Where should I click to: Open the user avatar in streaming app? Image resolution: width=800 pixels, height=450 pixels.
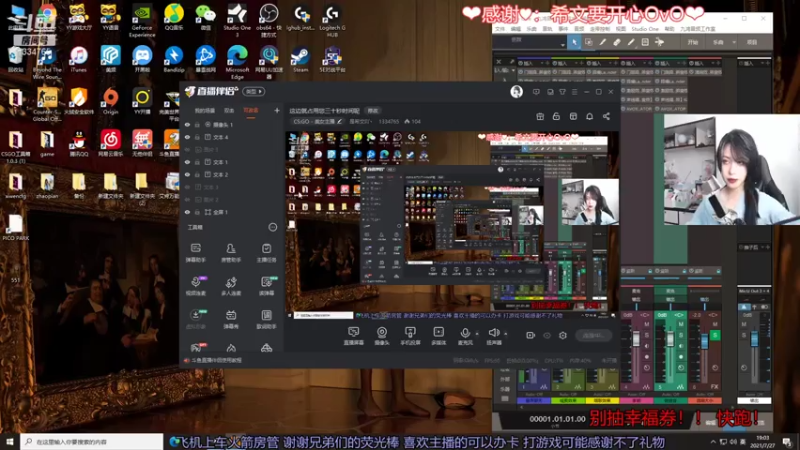pyautogui.click(x=516, y=92)
